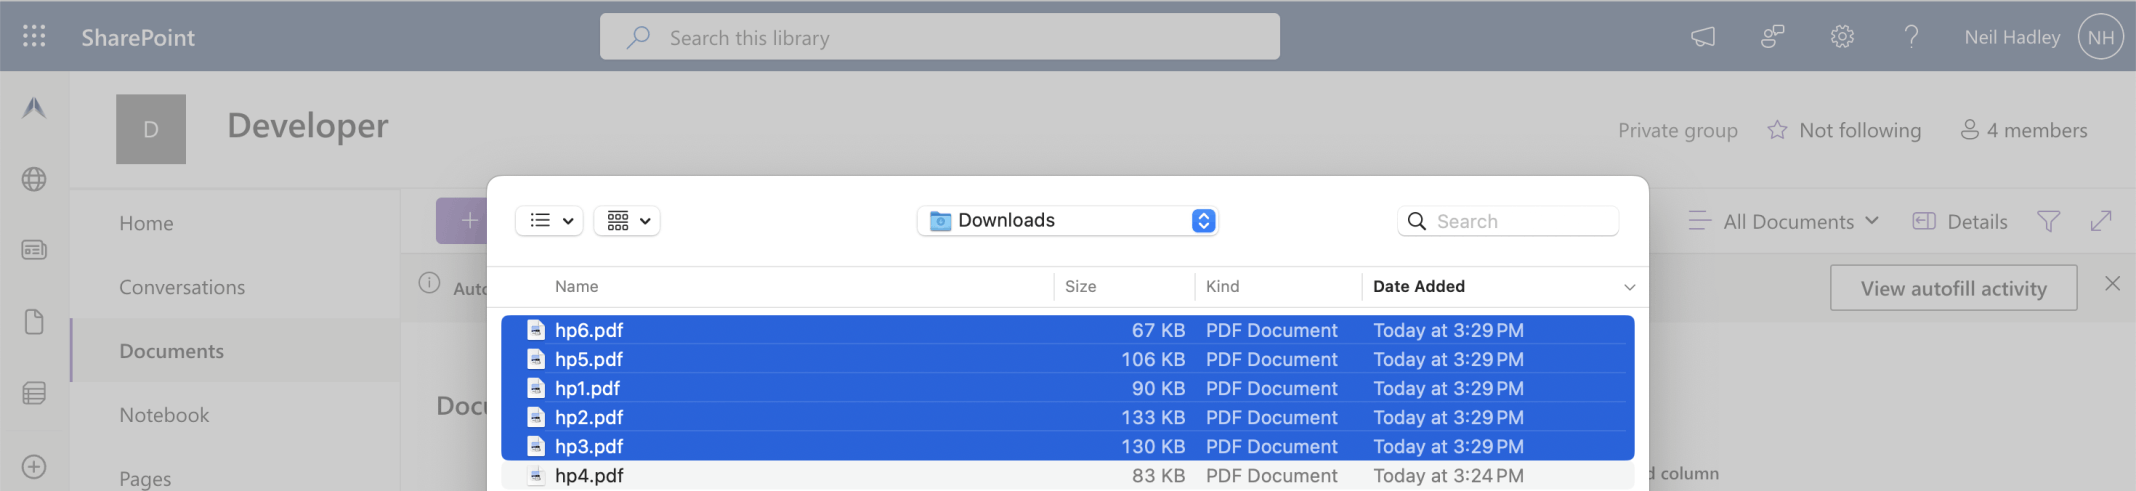Open the grid grouping dropdown

[628, 221]
